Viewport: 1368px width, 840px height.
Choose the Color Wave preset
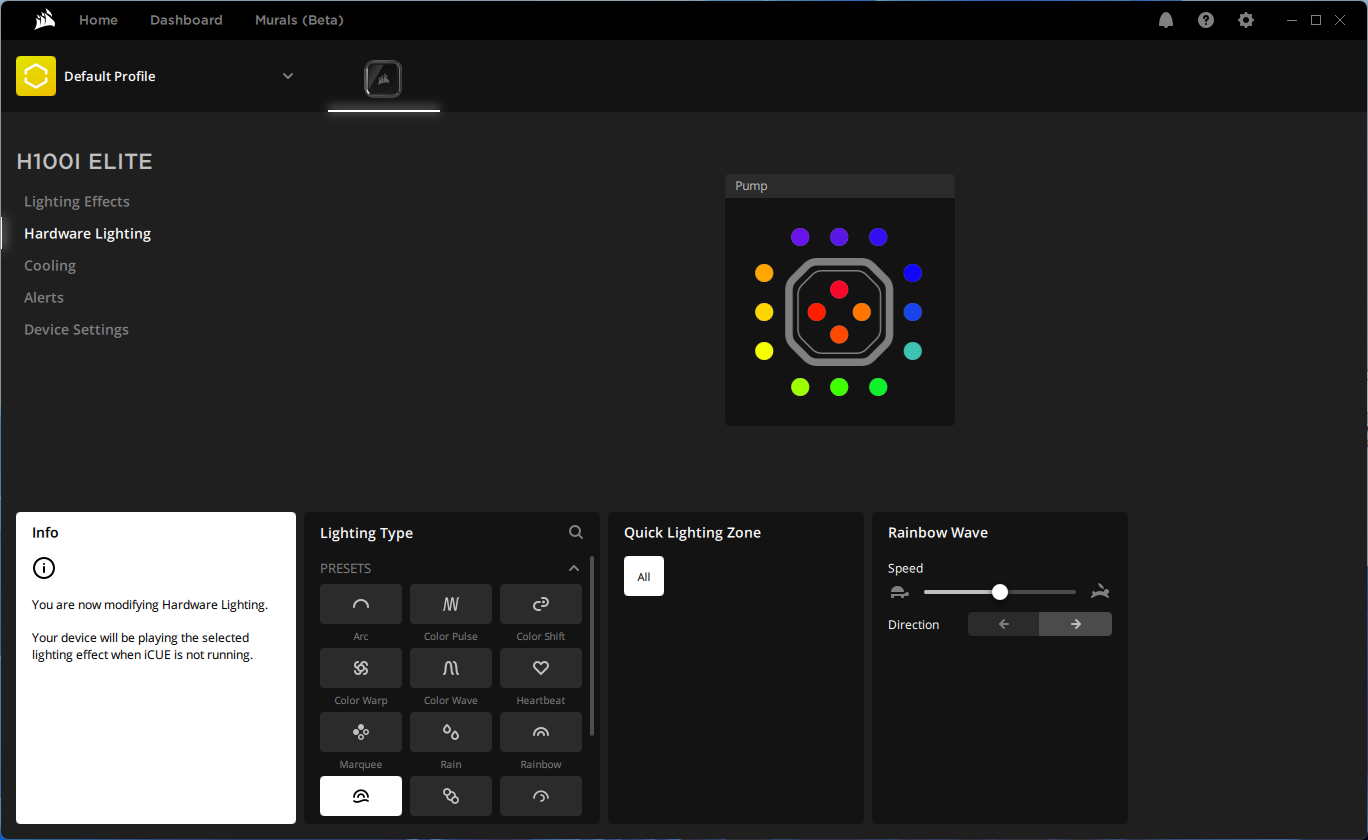click(x=451, y=668)
